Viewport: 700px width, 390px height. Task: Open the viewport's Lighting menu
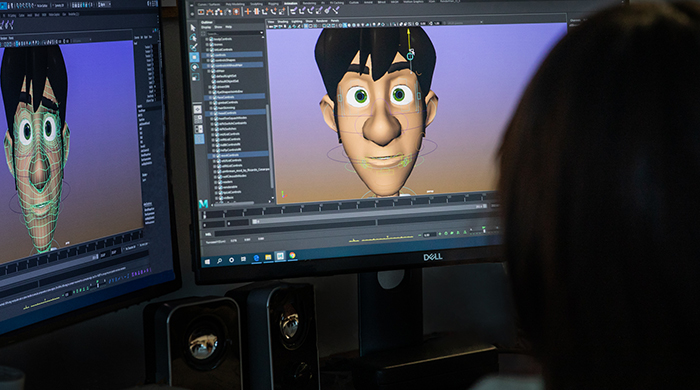tap(297, 21)
